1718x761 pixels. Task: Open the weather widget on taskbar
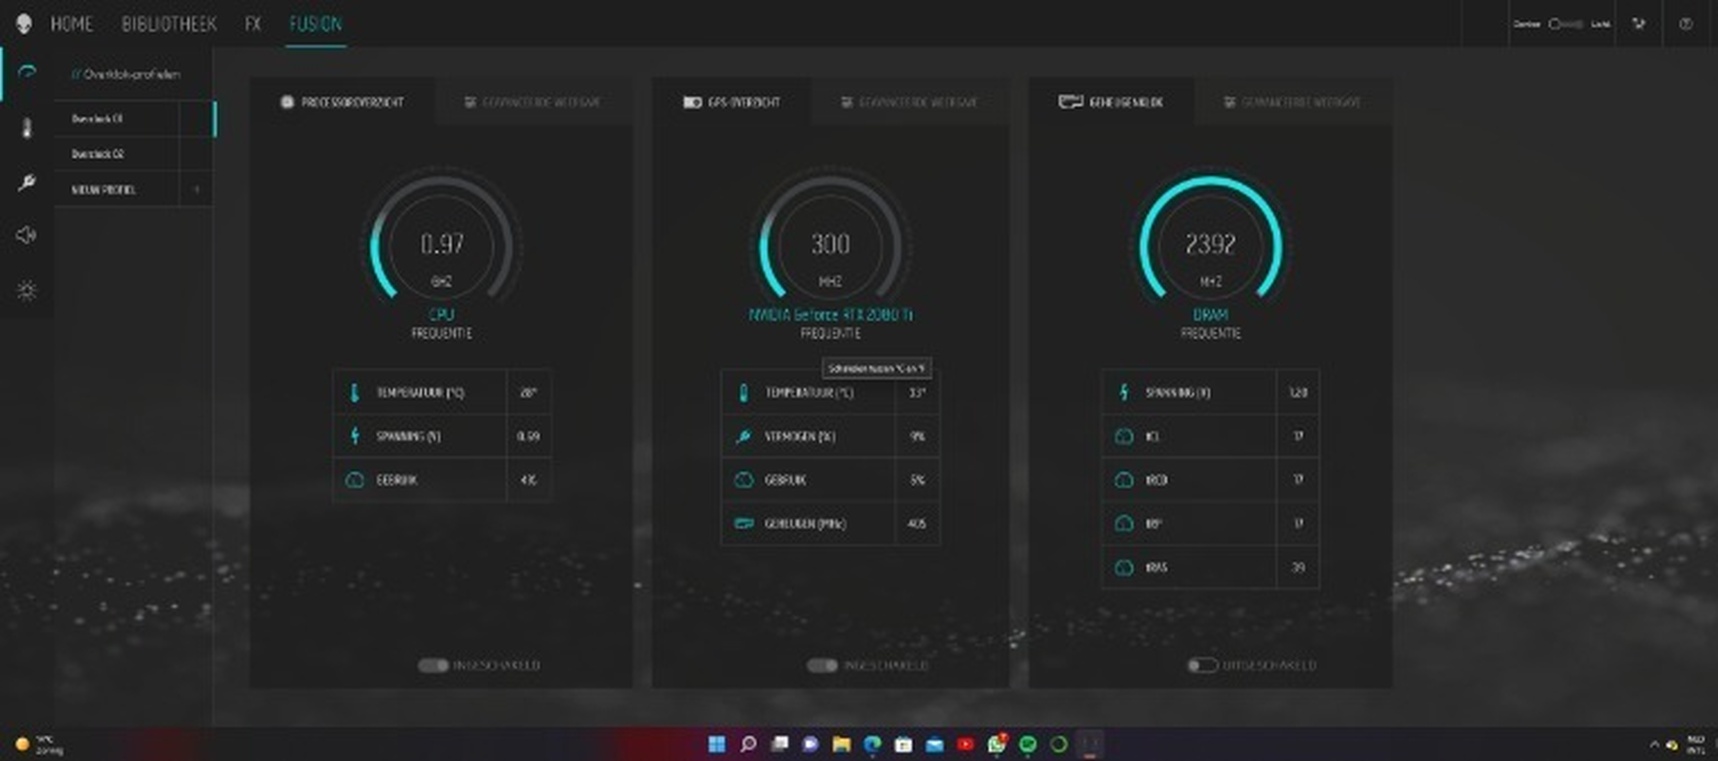40,744
